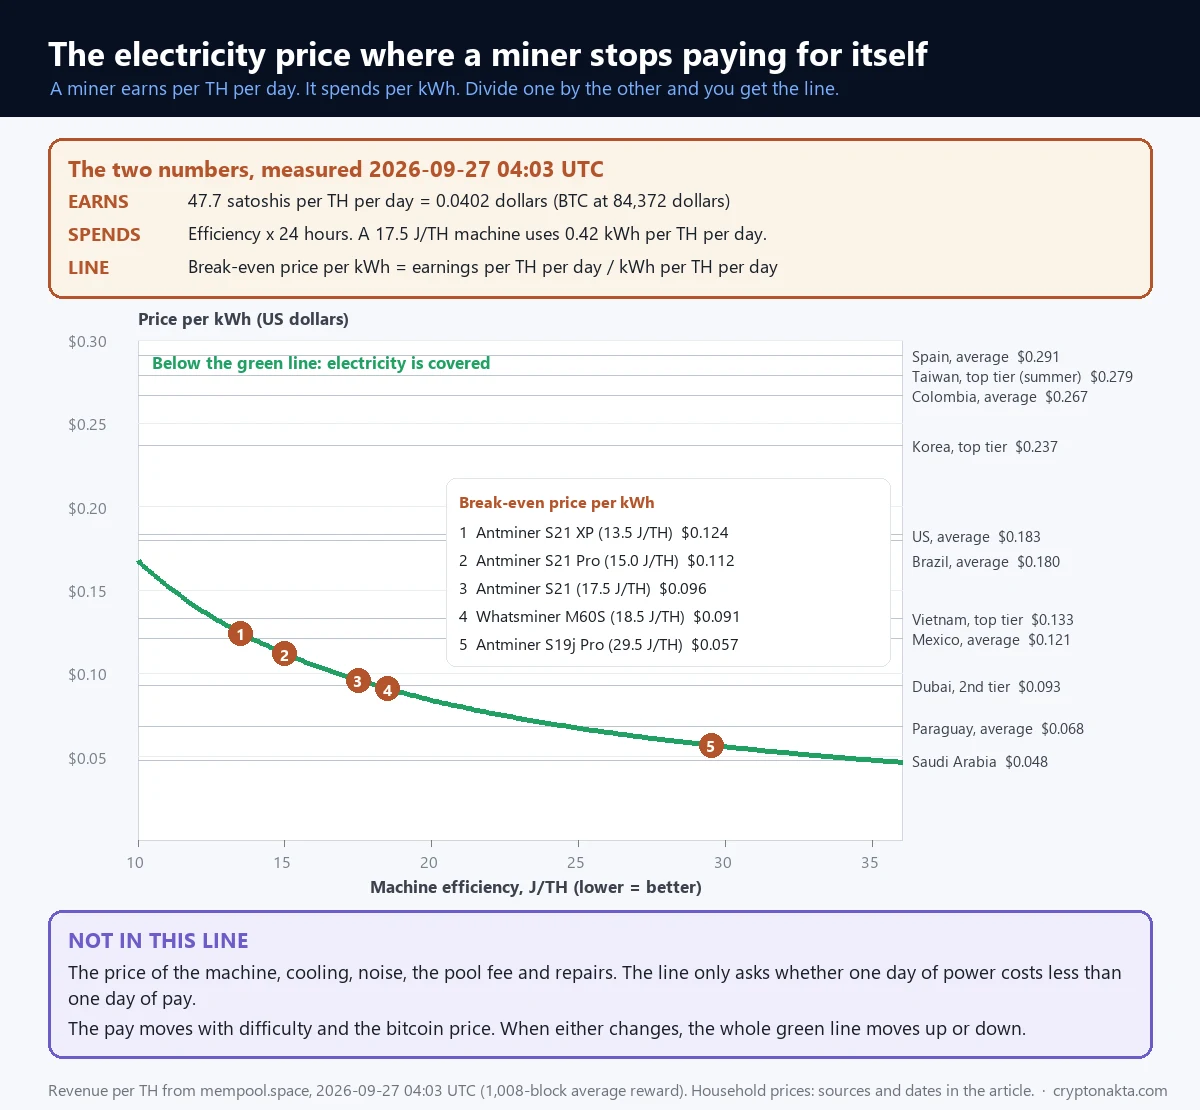Click the cryptonakta.com source text
Image resolution: width=1200 pixels, height=1110 pixels.
point(1110,1091)
